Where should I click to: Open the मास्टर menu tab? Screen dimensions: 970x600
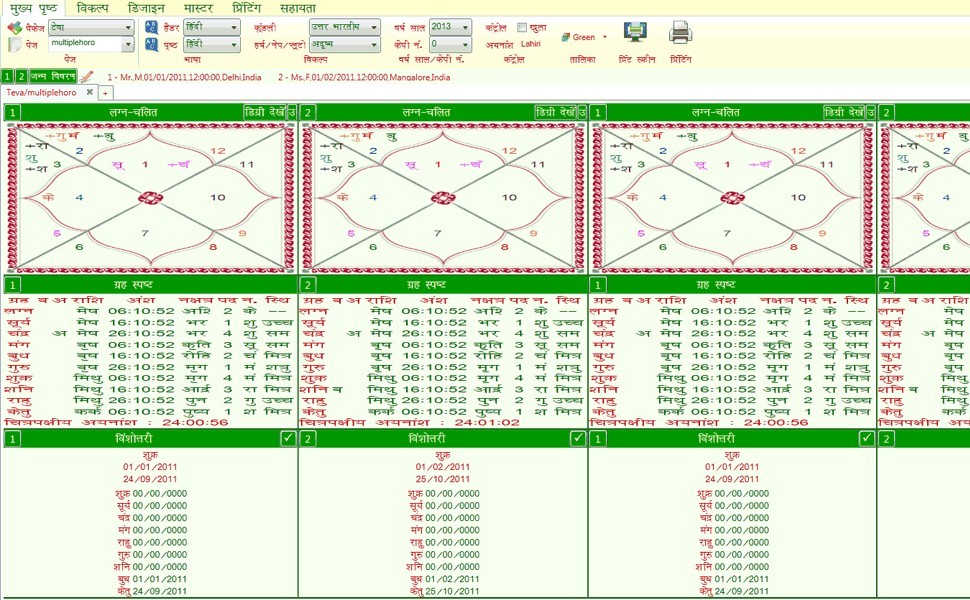click(x=199, y=8)
